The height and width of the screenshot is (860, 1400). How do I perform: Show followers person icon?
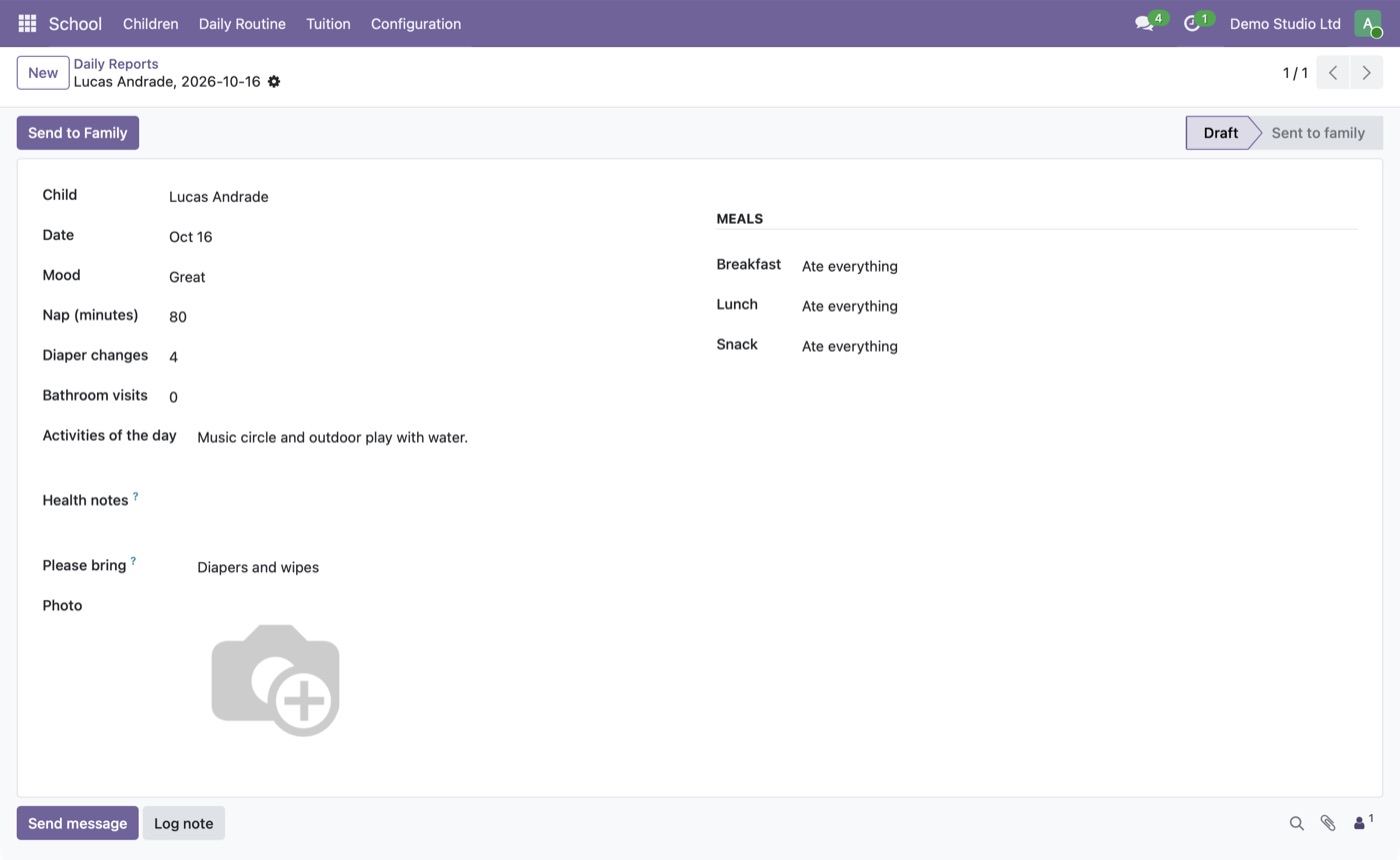(x=1363, y=822)
